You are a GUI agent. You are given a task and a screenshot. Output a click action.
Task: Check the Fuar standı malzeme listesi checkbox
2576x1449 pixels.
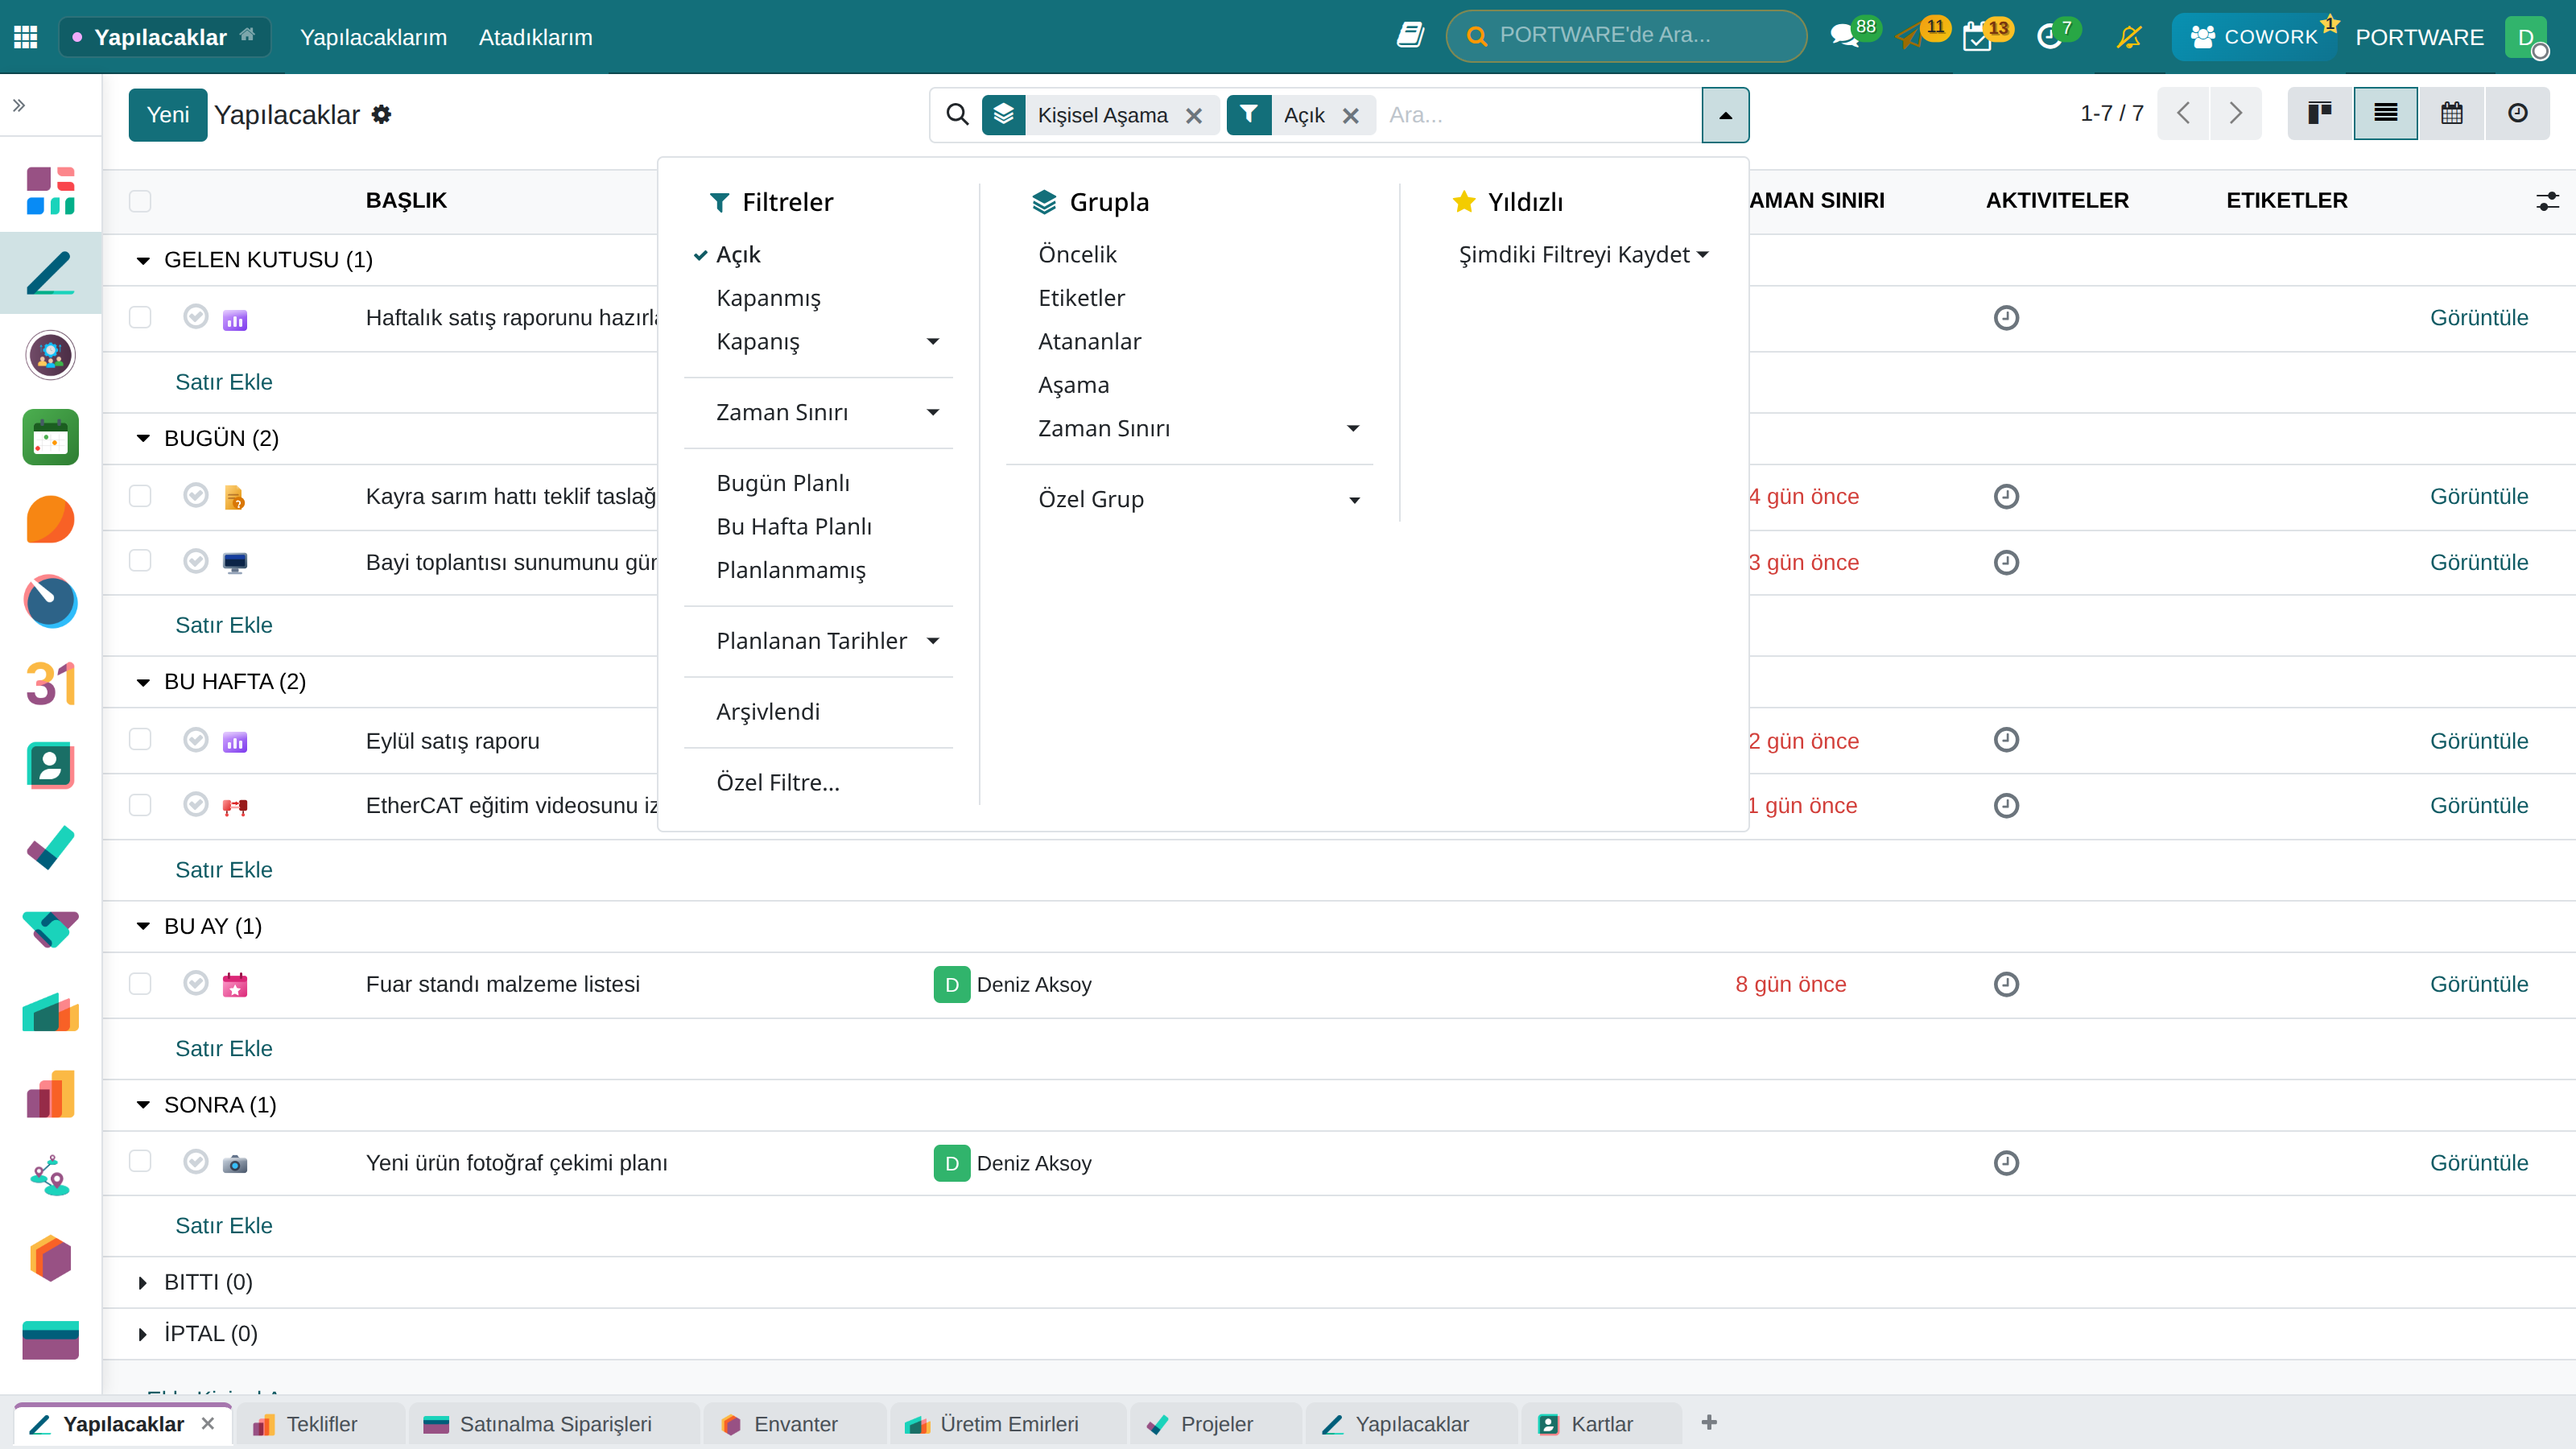point(140,984)
